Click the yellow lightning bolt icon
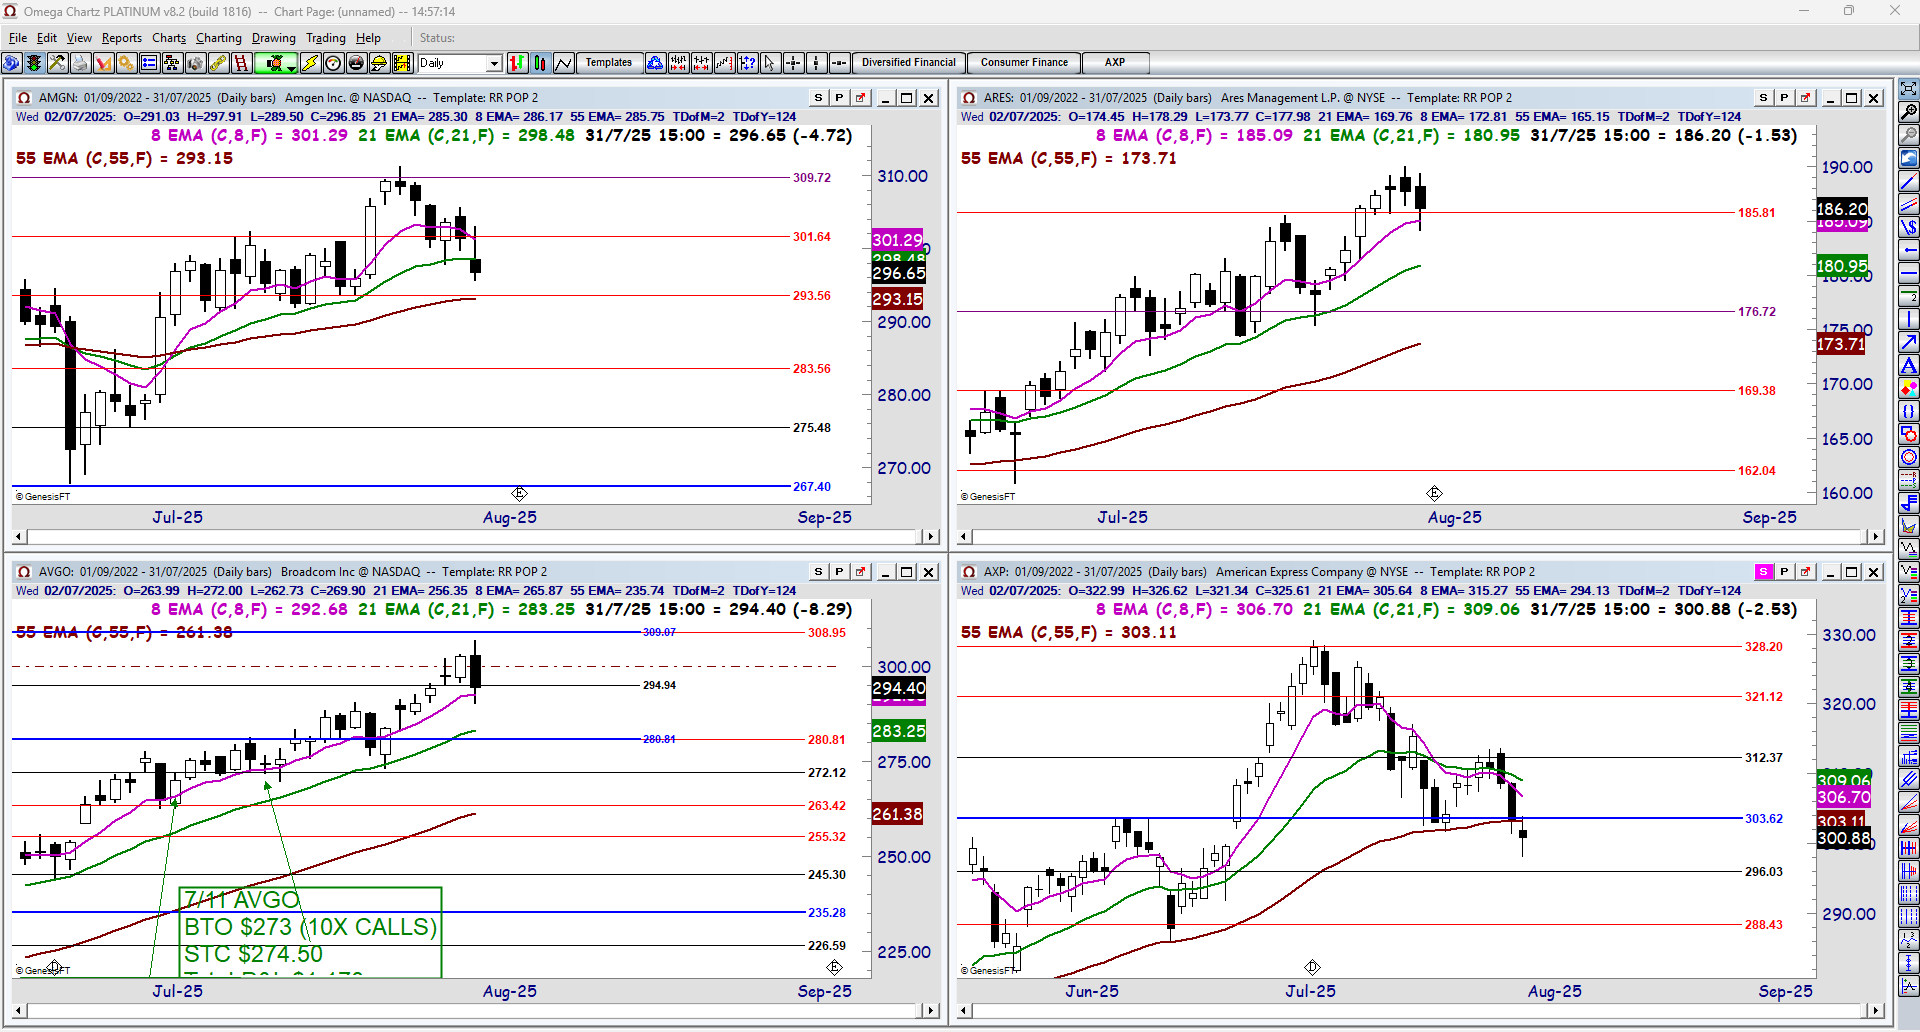The width and height of the screenshot is (1920, 1032). [x=310, y=63]
